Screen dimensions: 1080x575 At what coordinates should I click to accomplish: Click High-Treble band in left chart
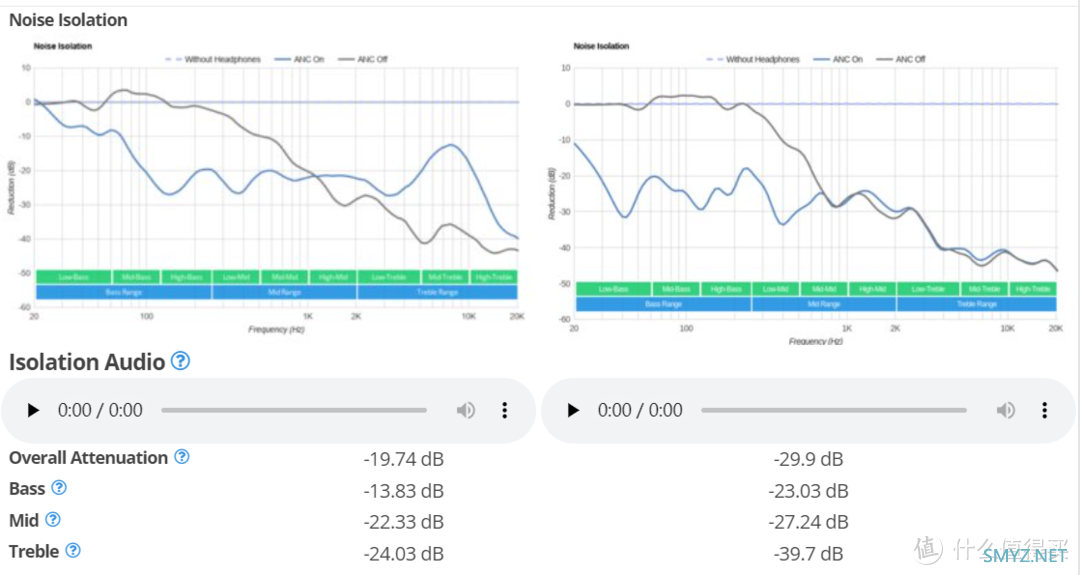494,277
